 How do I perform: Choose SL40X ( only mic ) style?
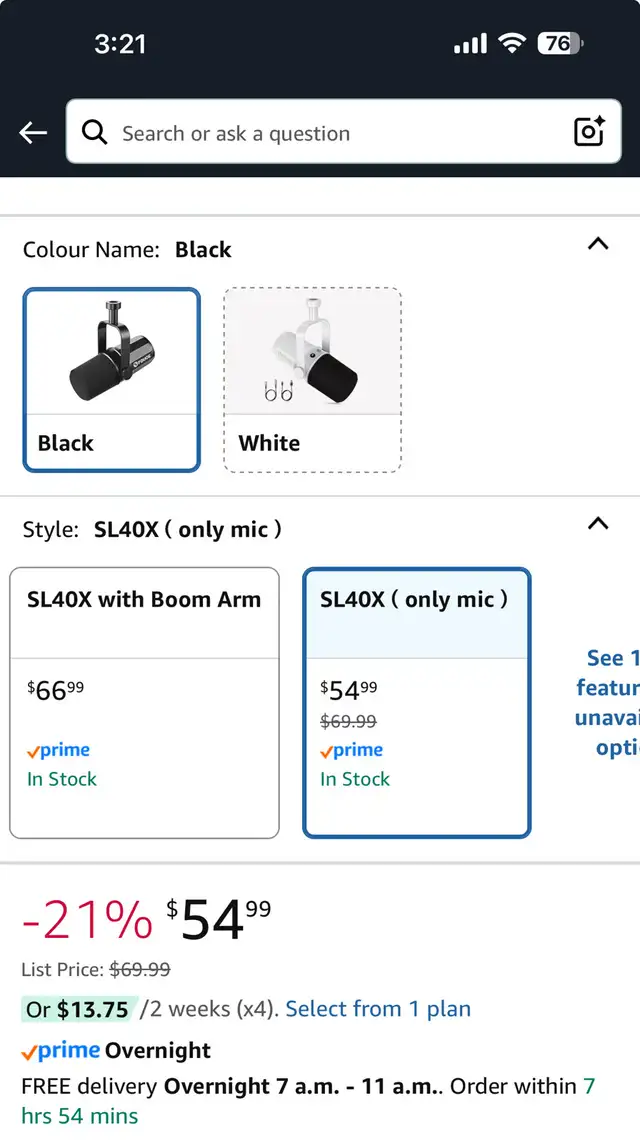tap(417, 703)
